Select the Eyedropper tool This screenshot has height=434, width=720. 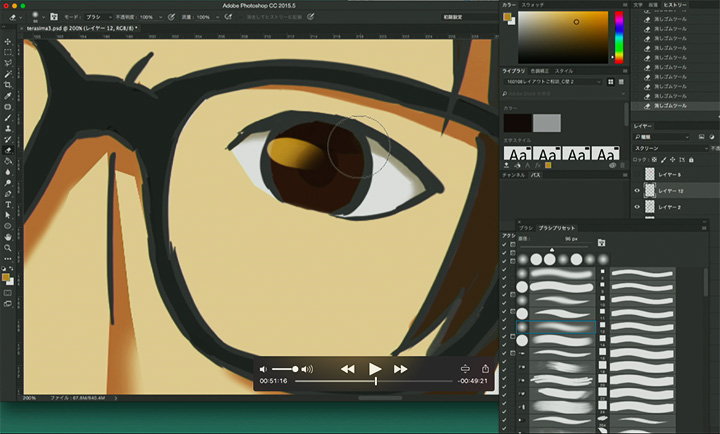[x=8, y=96]
